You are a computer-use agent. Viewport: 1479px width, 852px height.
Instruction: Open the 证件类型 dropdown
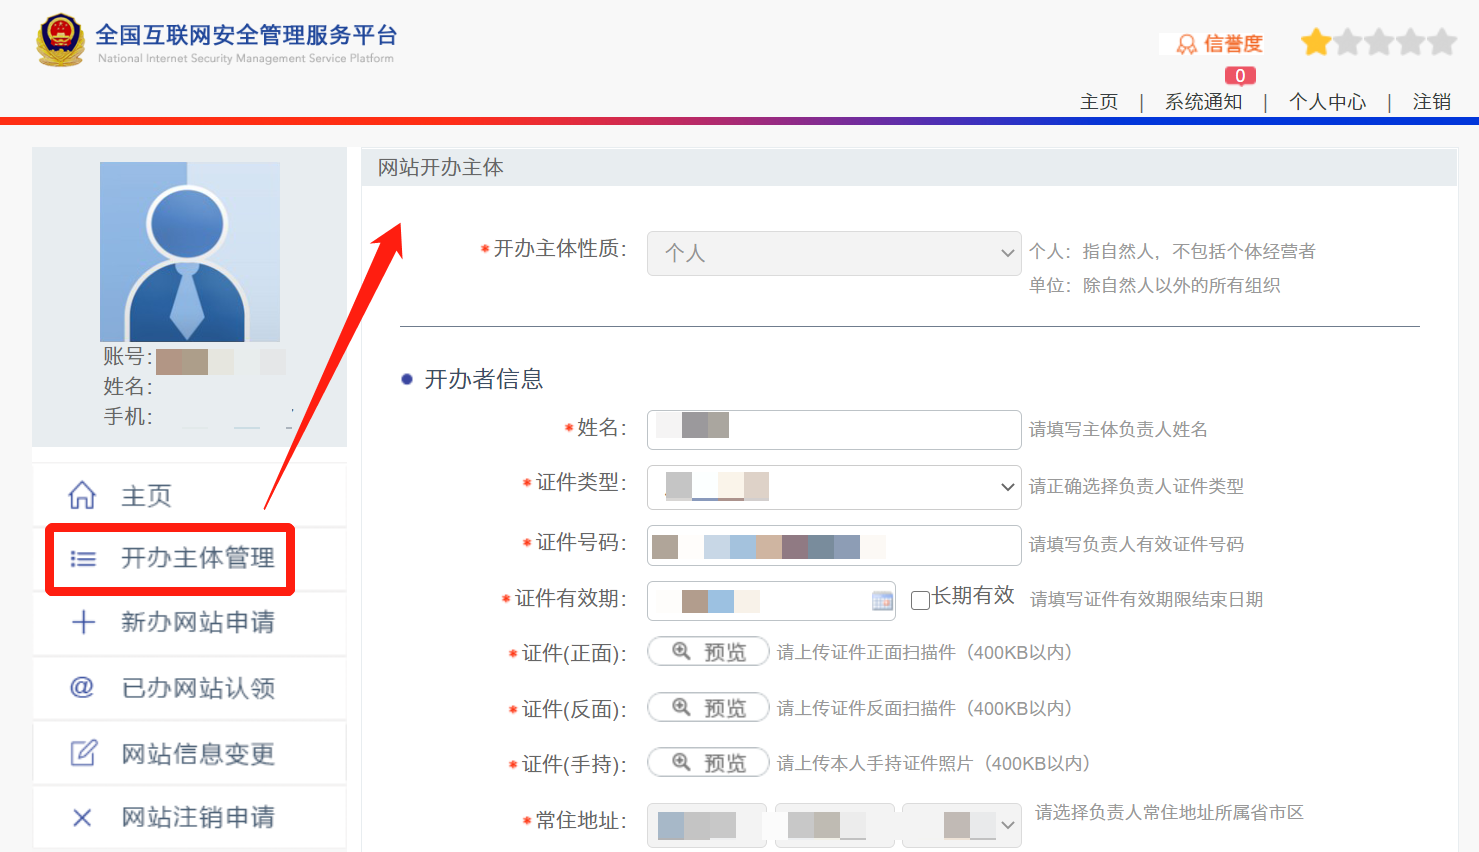(833, 487)
